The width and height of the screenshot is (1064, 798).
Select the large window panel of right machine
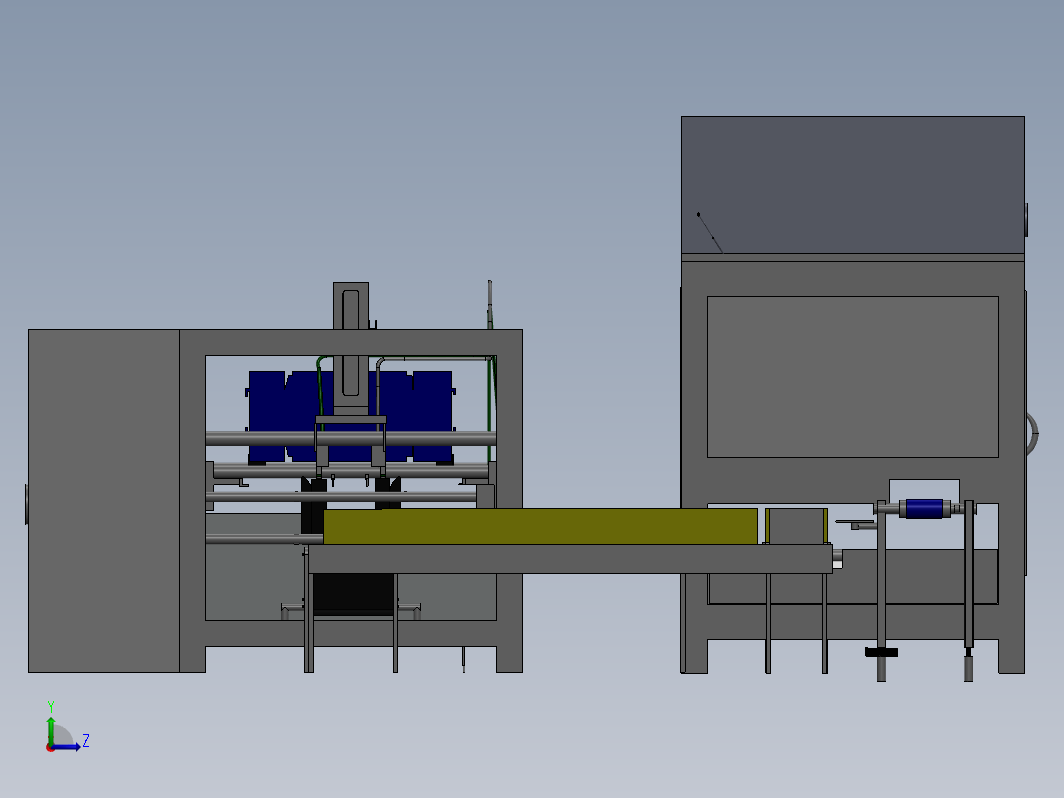coord(852,377)
